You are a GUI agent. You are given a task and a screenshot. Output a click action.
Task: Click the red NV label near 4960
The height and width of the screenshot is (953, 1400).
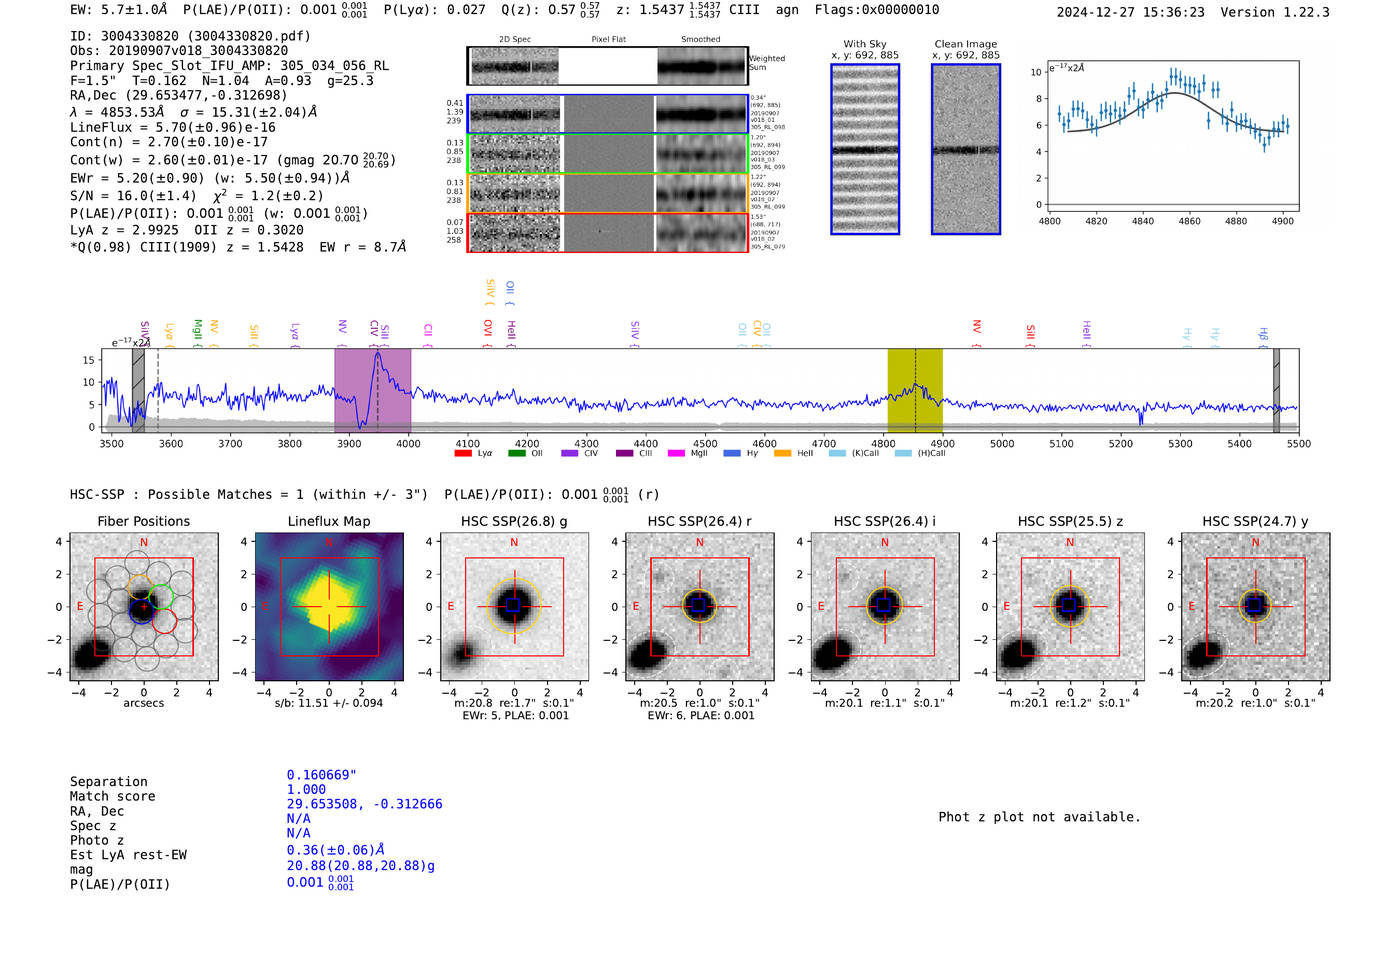click(977, 332)
